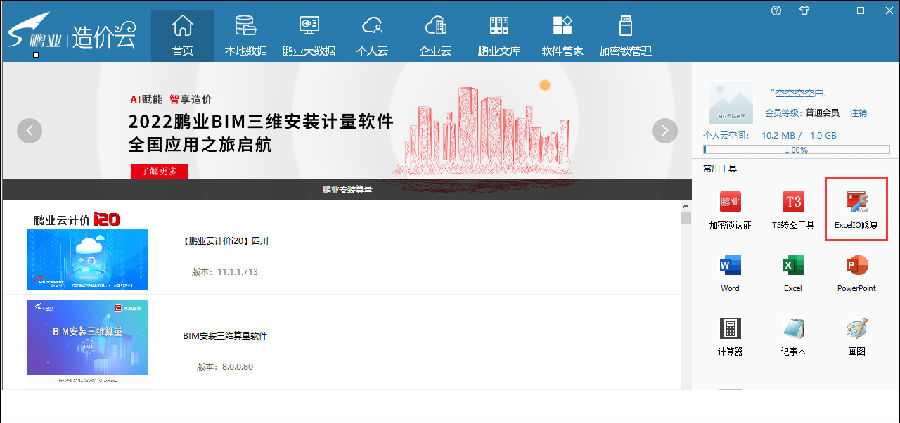
Task: Show previous banner with left arrow
Action: pyautogui.click(x=30, y=130)
